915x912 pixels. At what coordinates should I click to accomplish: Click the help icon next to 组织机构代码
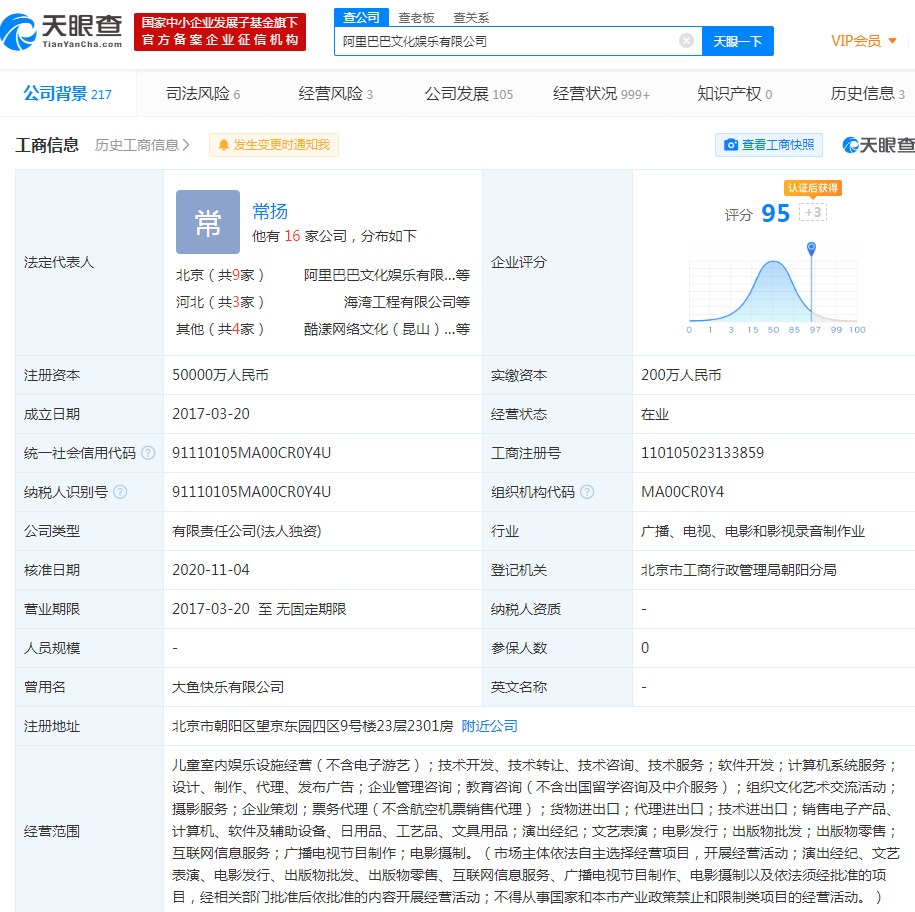pyautogui.click(x=587, y=492)
